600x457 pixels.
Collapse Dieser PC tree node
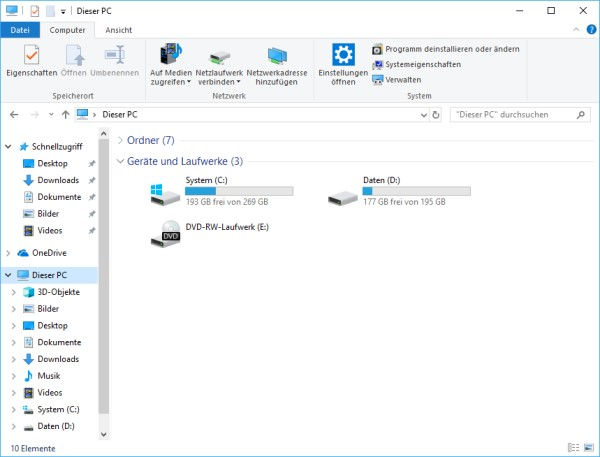coord(8,275)
